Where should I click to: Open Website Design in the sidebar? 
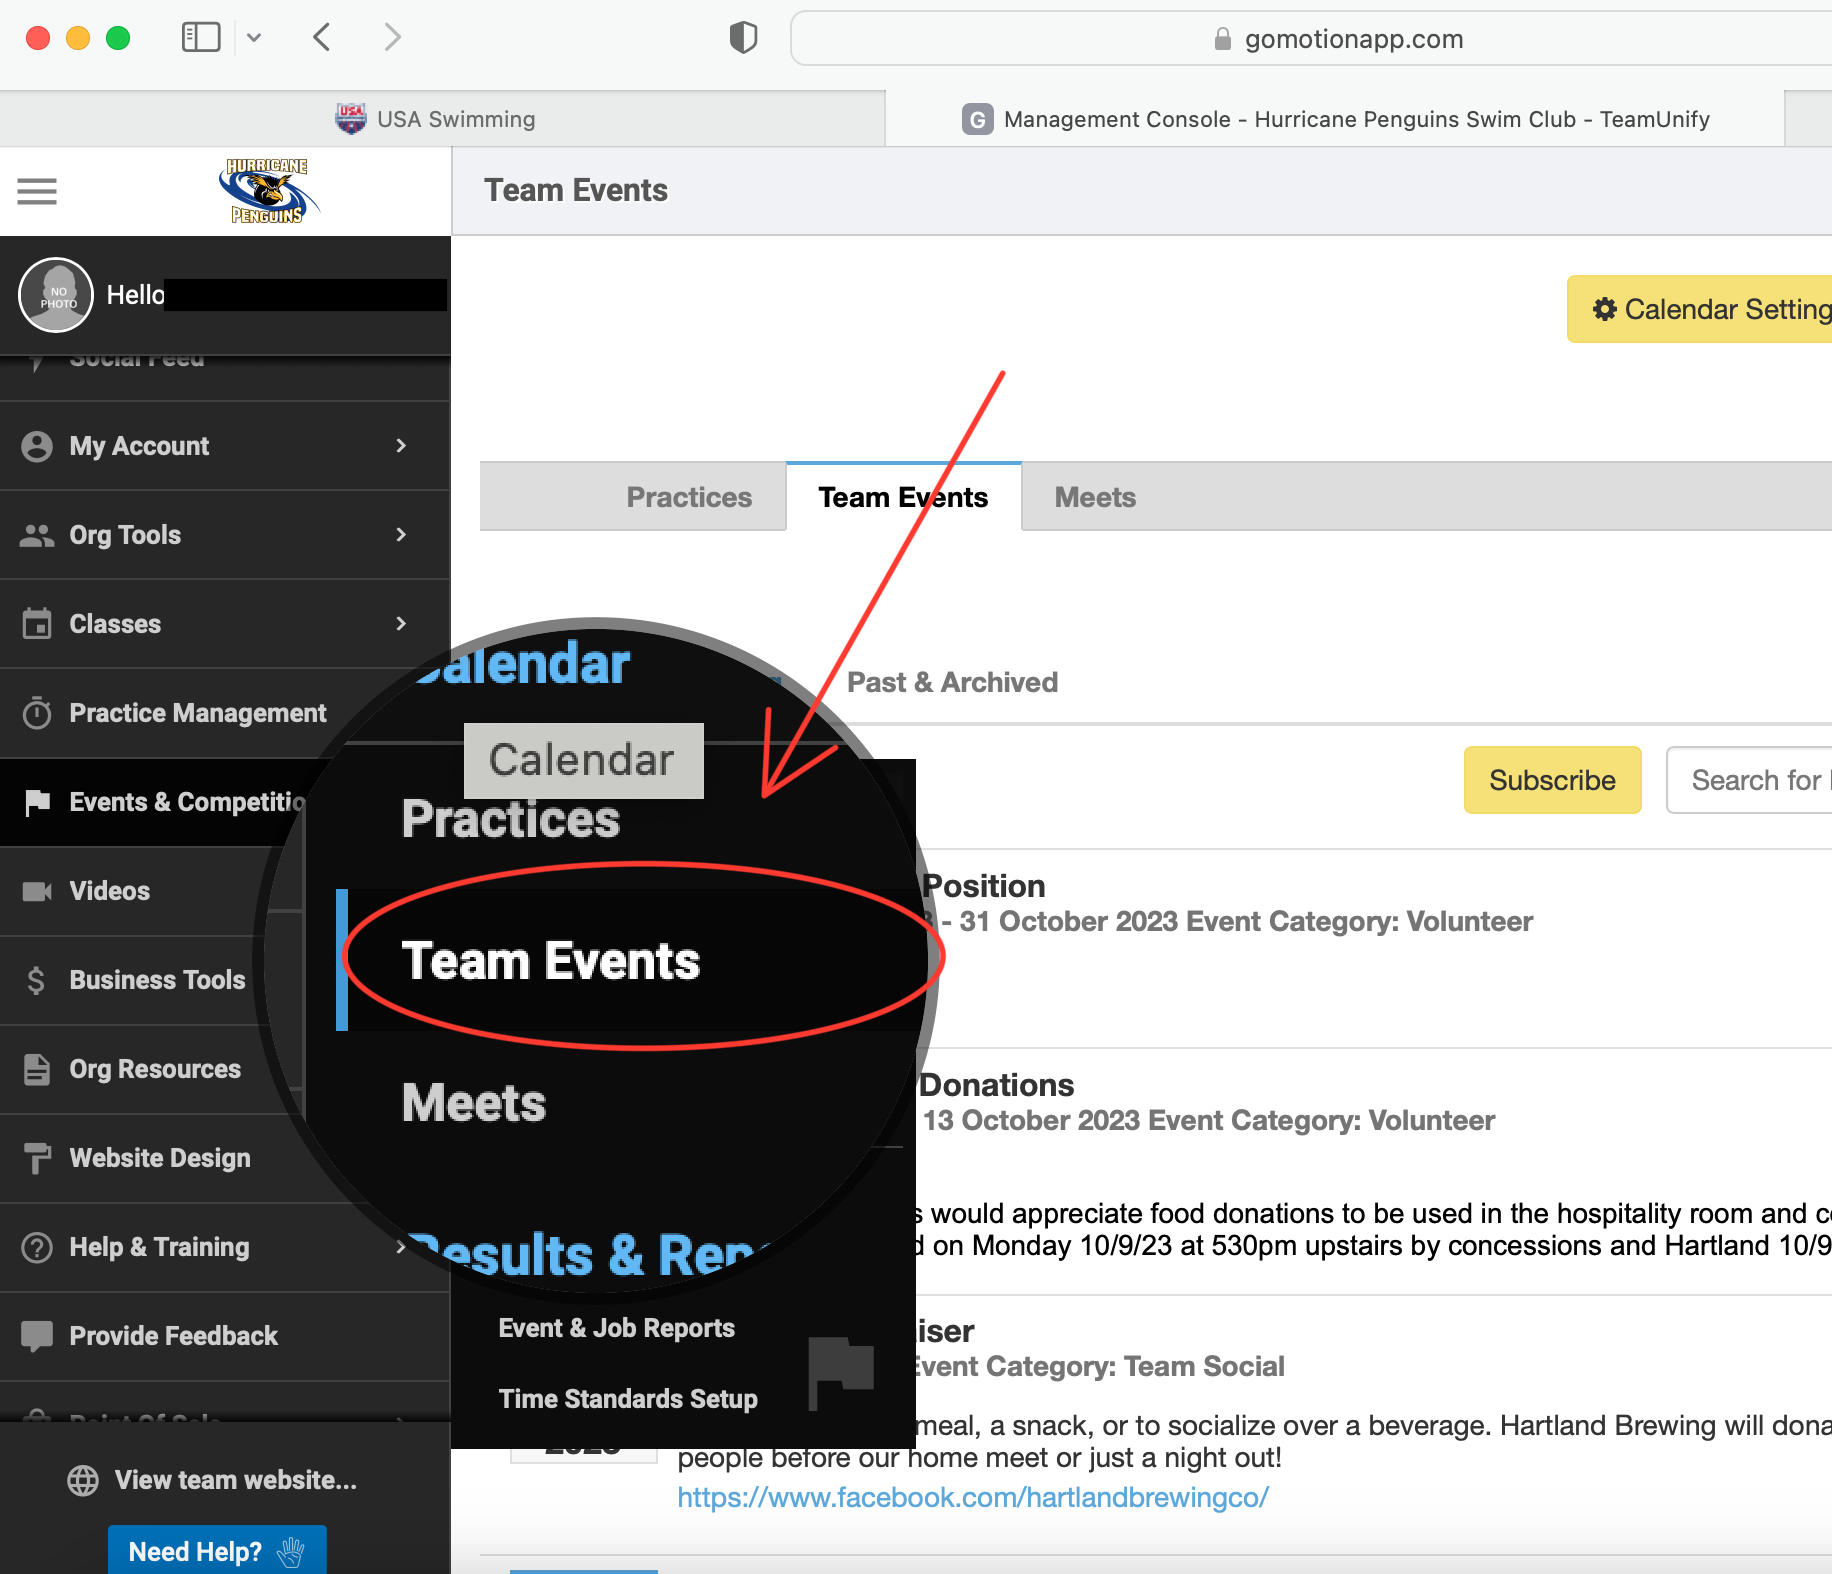point(159,1158)
